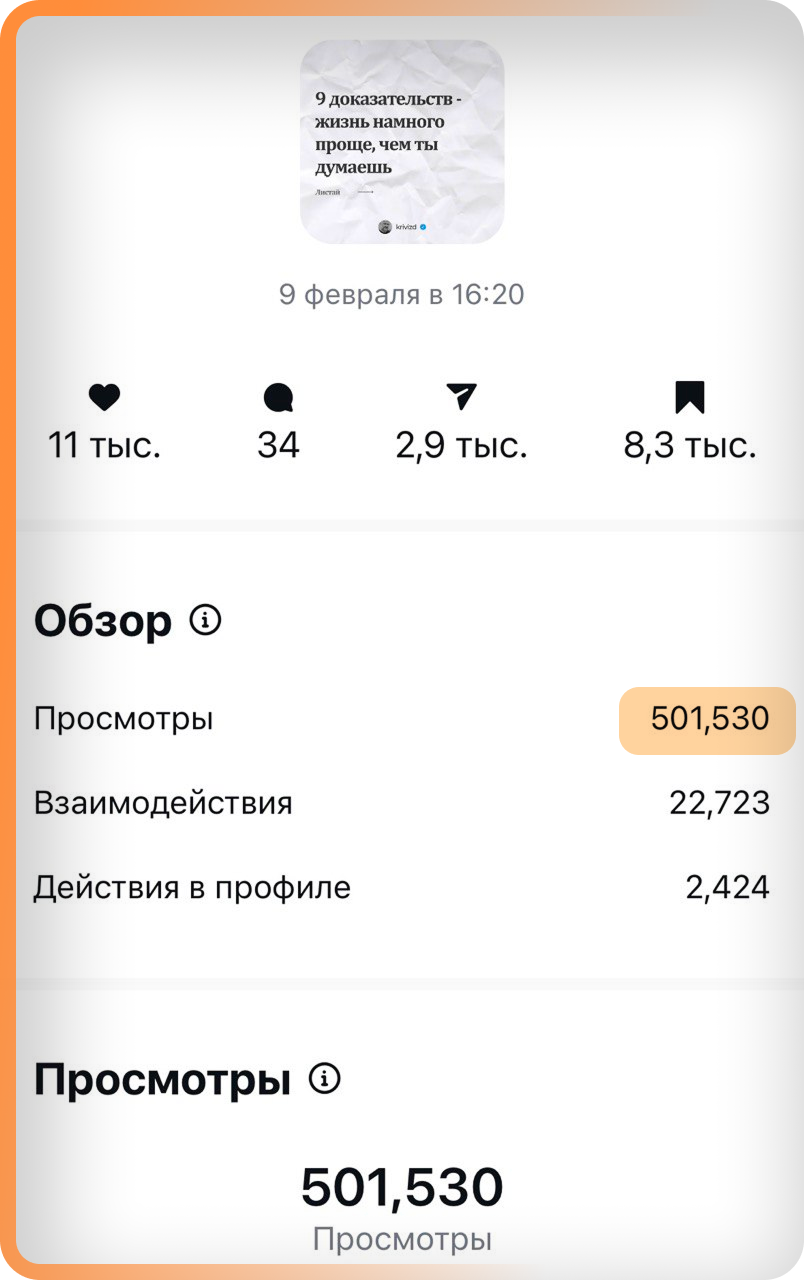Viewport: 804px width, 1280px height.
Task: Open the Взаимодействия row
Action: [x=402, y=803]
